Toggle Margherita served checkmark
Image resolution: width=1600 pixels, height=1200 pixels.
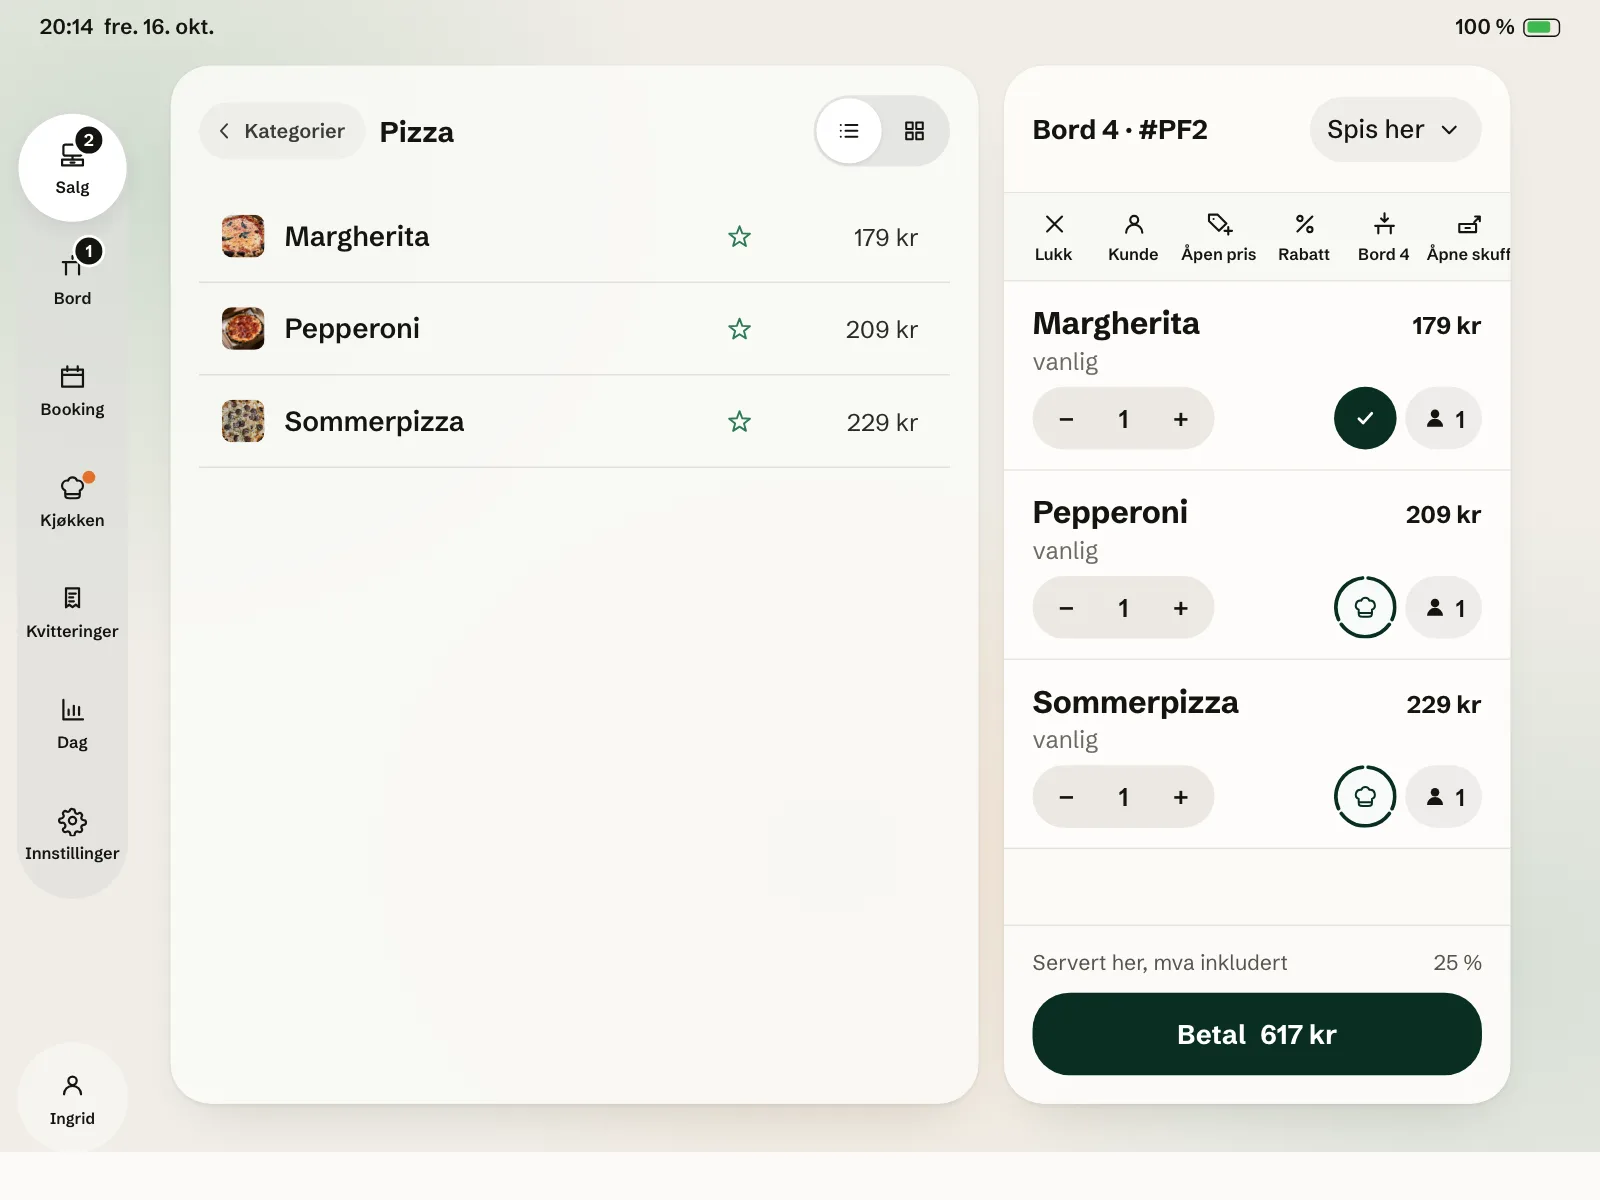click(x=1365, y=418)
